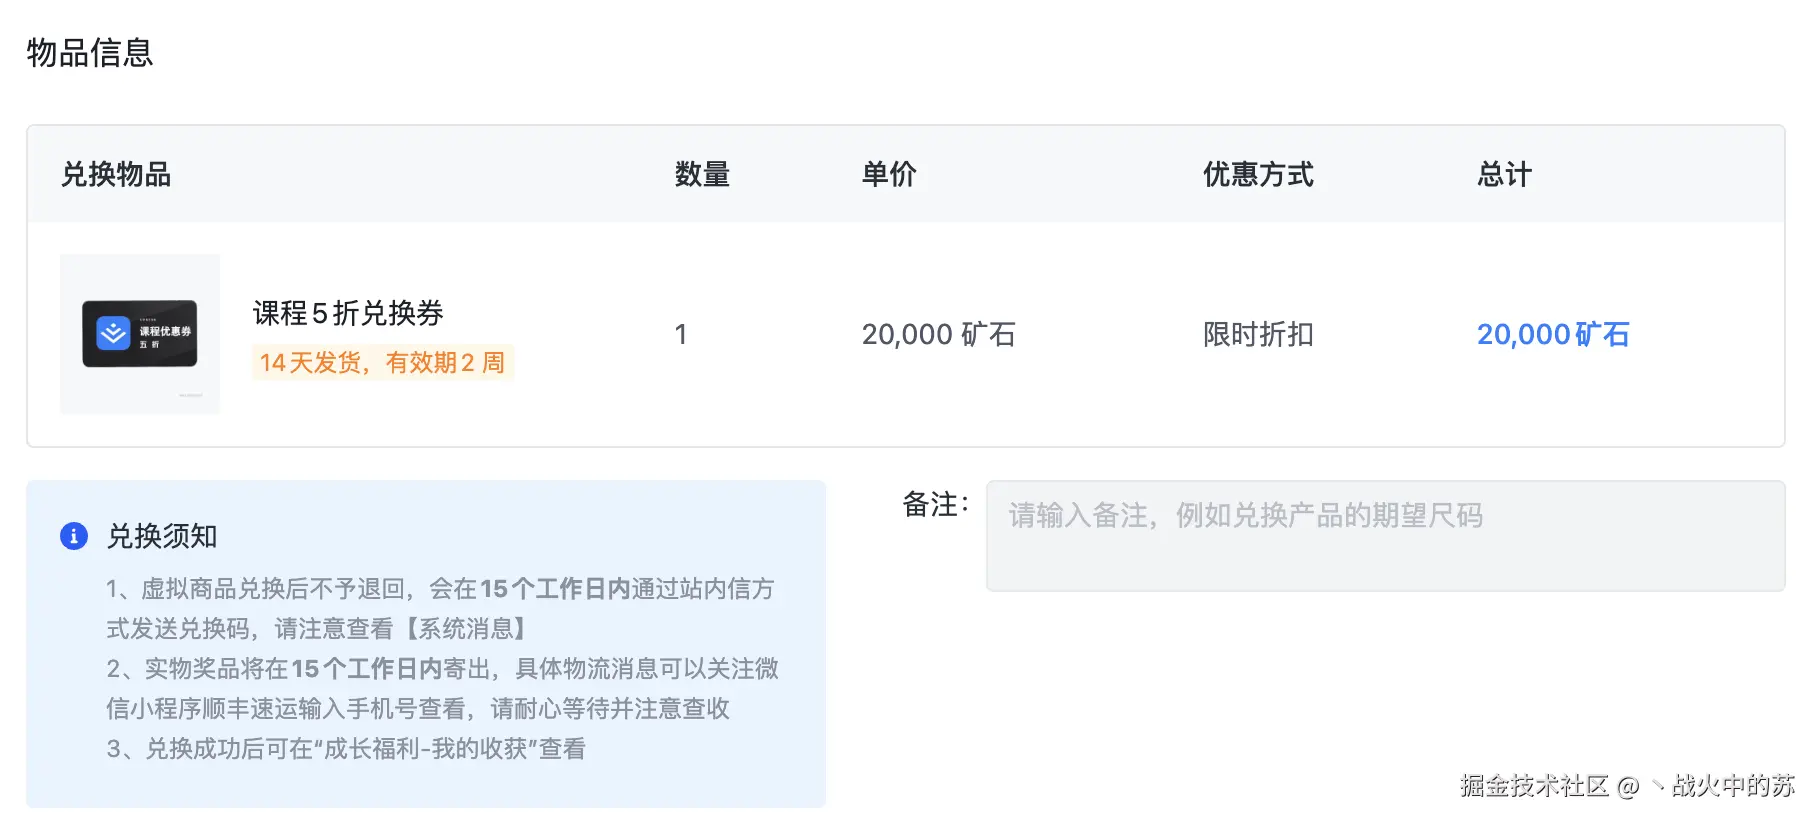Click the product image in 兑换物品 column
The height and width of the screenshot is (822, 1818).
(x=139, y=333)
